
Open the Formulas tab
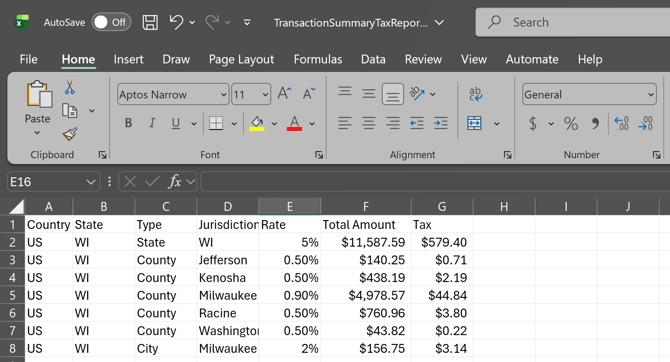pos(318,59)
